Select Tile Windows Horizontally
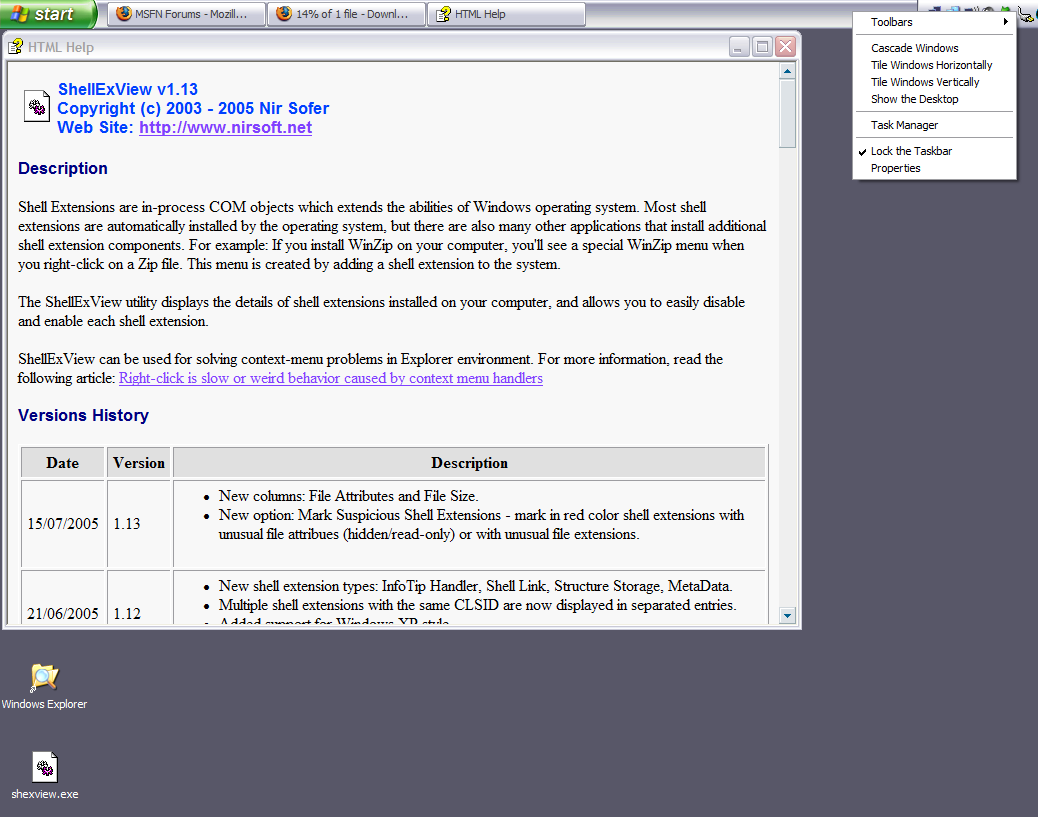1038x817 pixels. (x=935, y=65)
